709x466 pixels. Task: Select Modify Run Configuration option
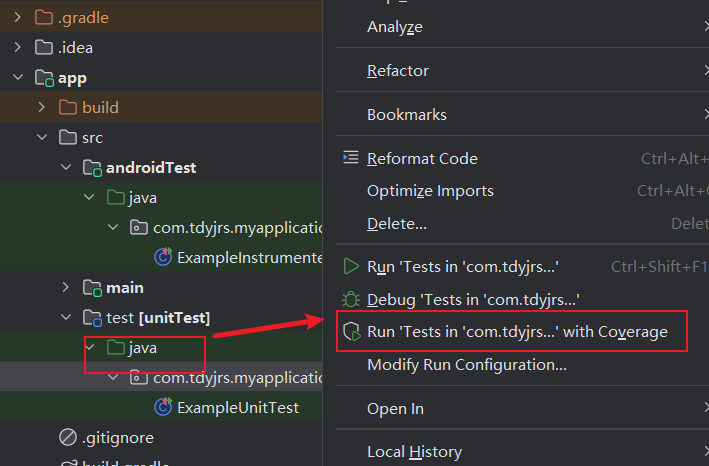(466, 365)
